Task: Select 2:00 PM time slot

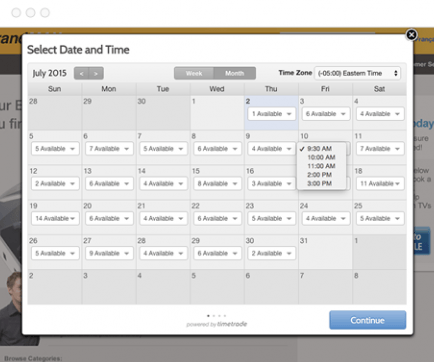Action: pyautogui.click(x=321, y=175)
